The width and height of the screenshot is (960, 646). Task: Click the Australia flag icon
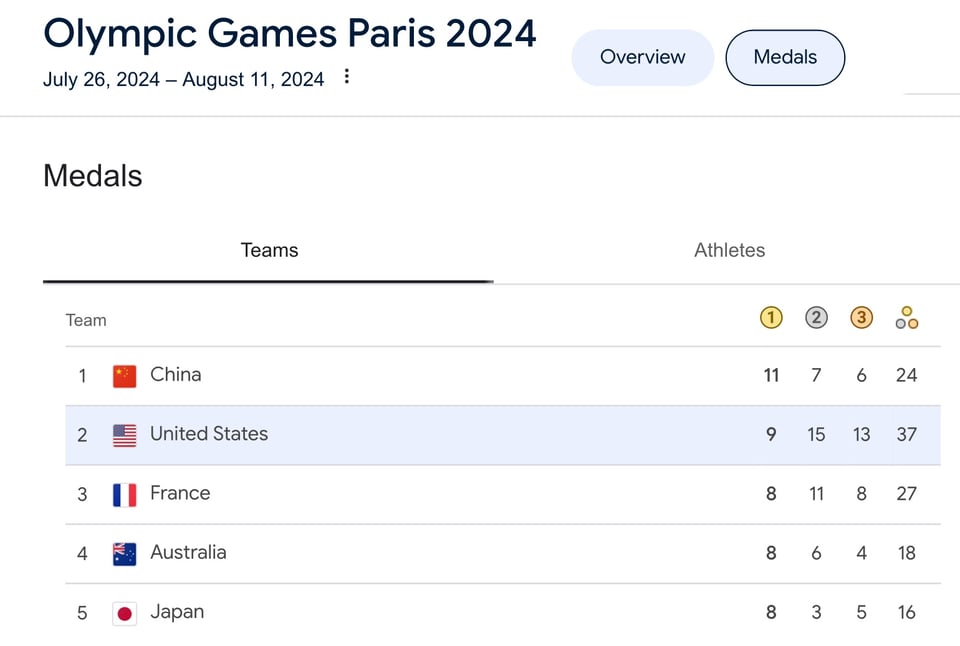125,553
